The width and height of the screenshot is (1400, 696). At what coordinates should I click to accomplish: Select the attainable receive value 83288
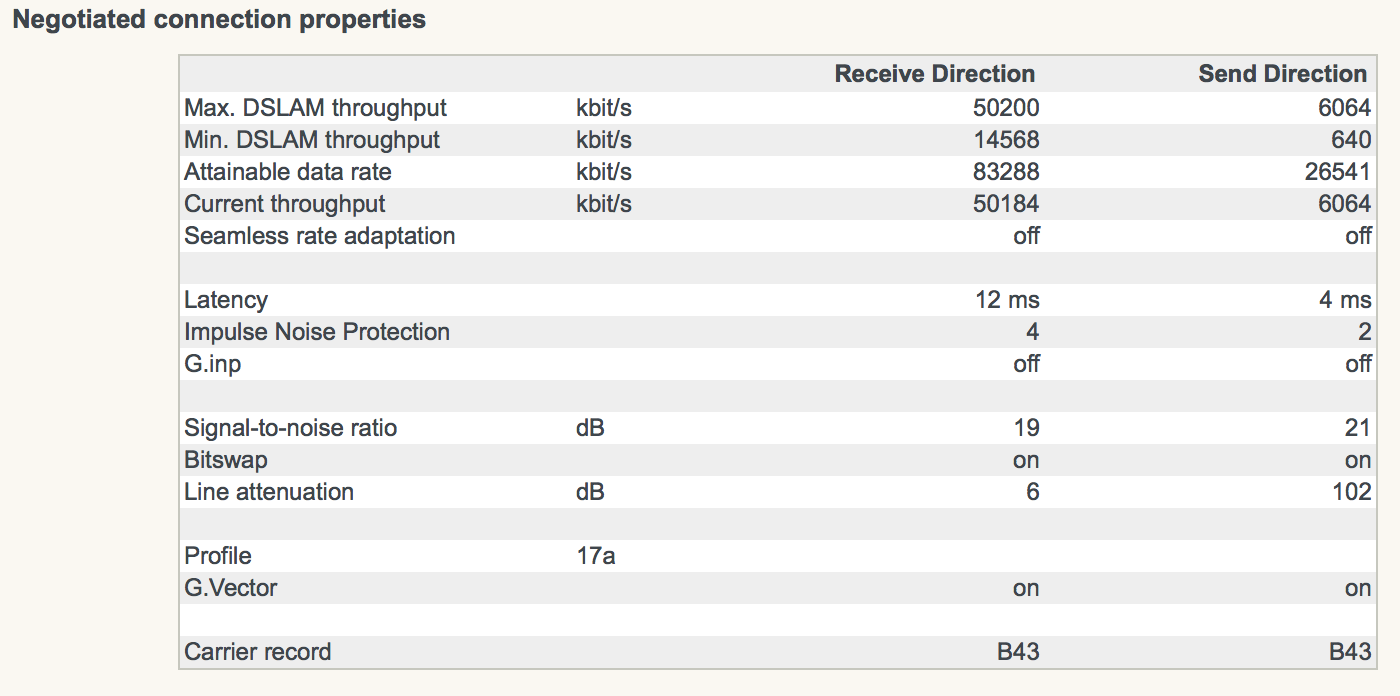point(1006,172)
